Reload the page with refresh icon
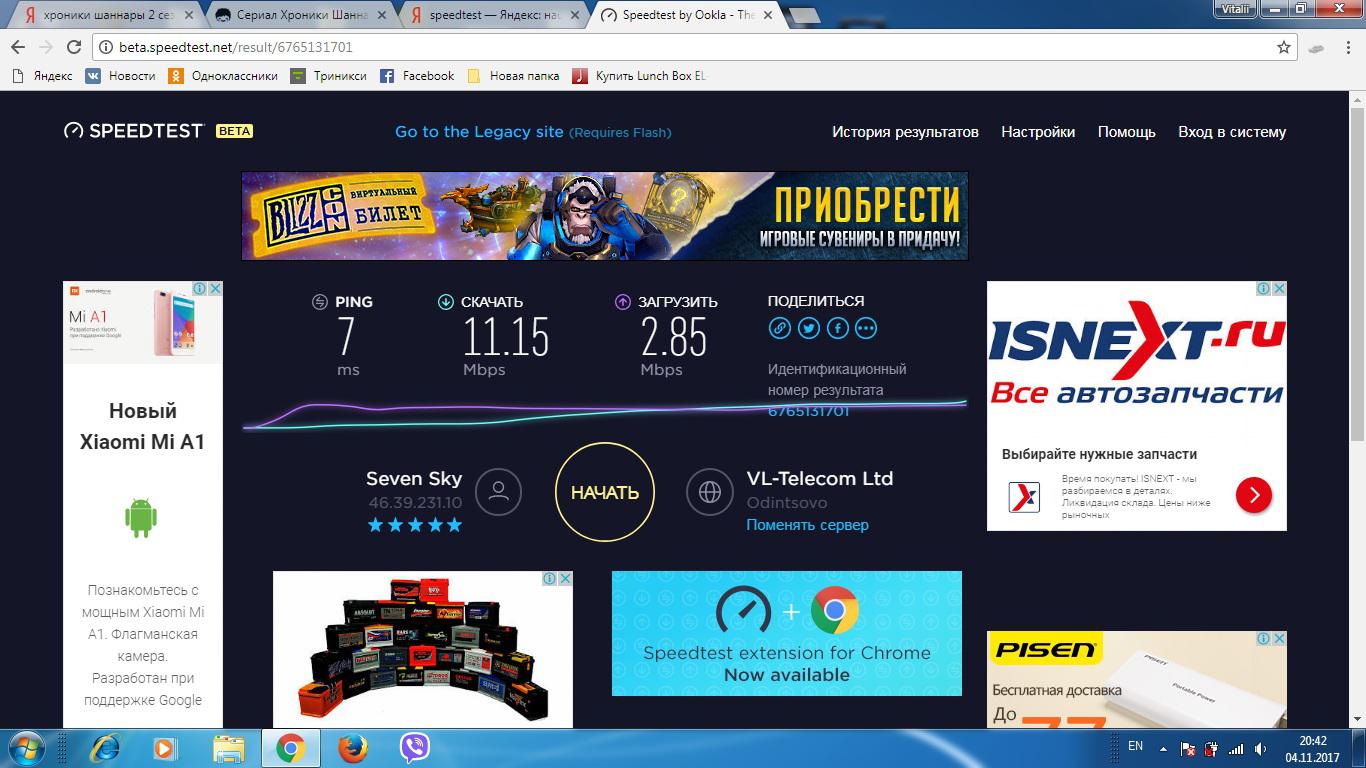 pyautogui.click(x=74, y=47)
